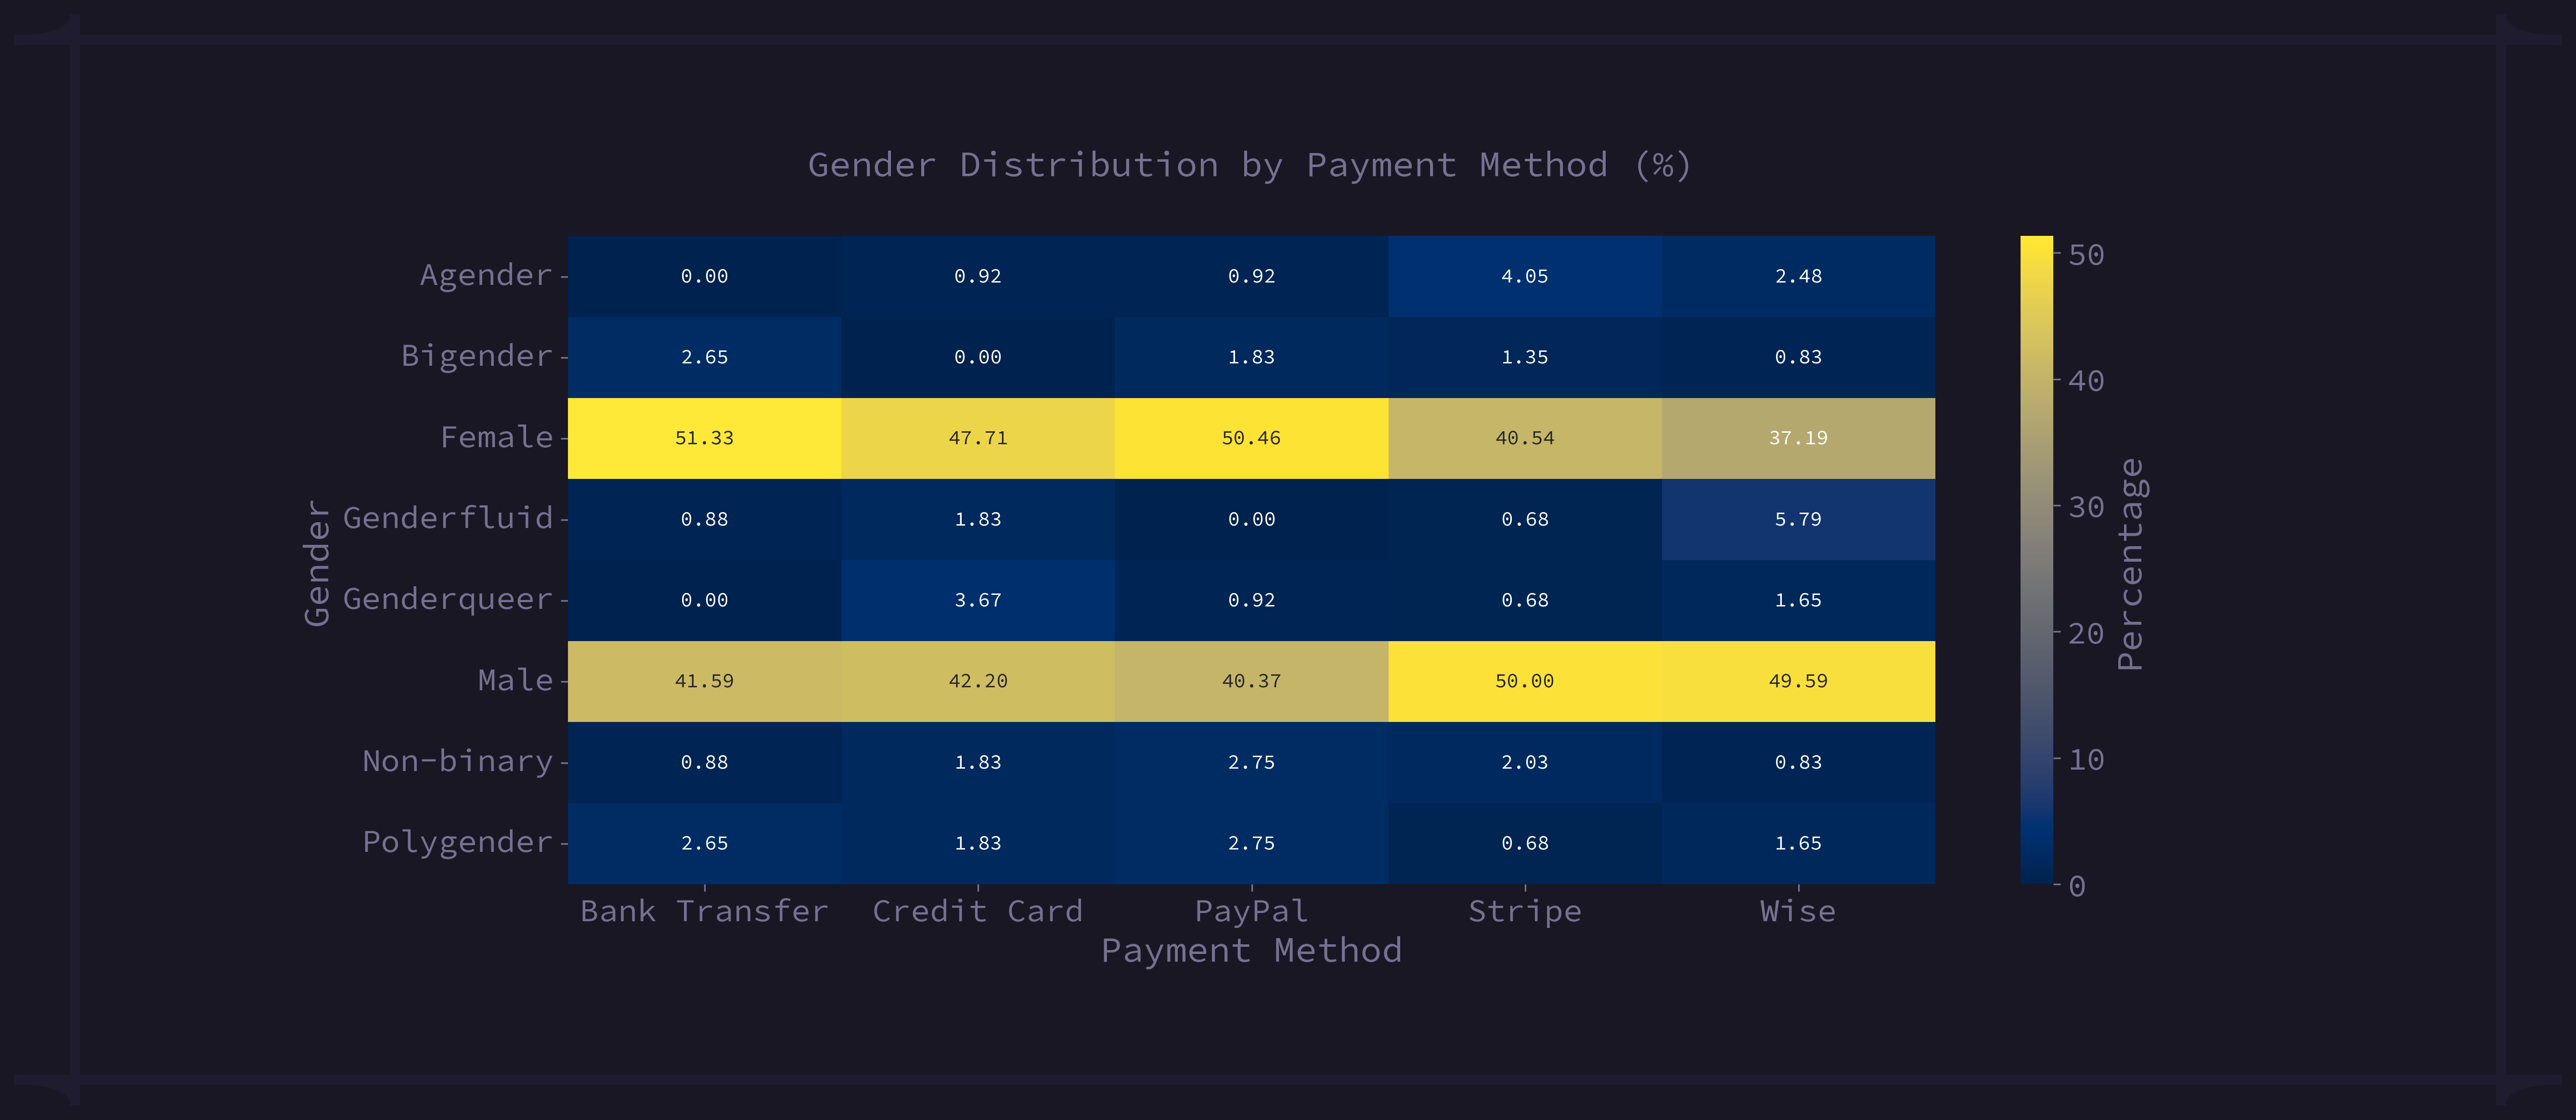This screenshot has height=1120, width=2576.
Task: Click the 'PayPal' column label
Action: [1251, 911]
